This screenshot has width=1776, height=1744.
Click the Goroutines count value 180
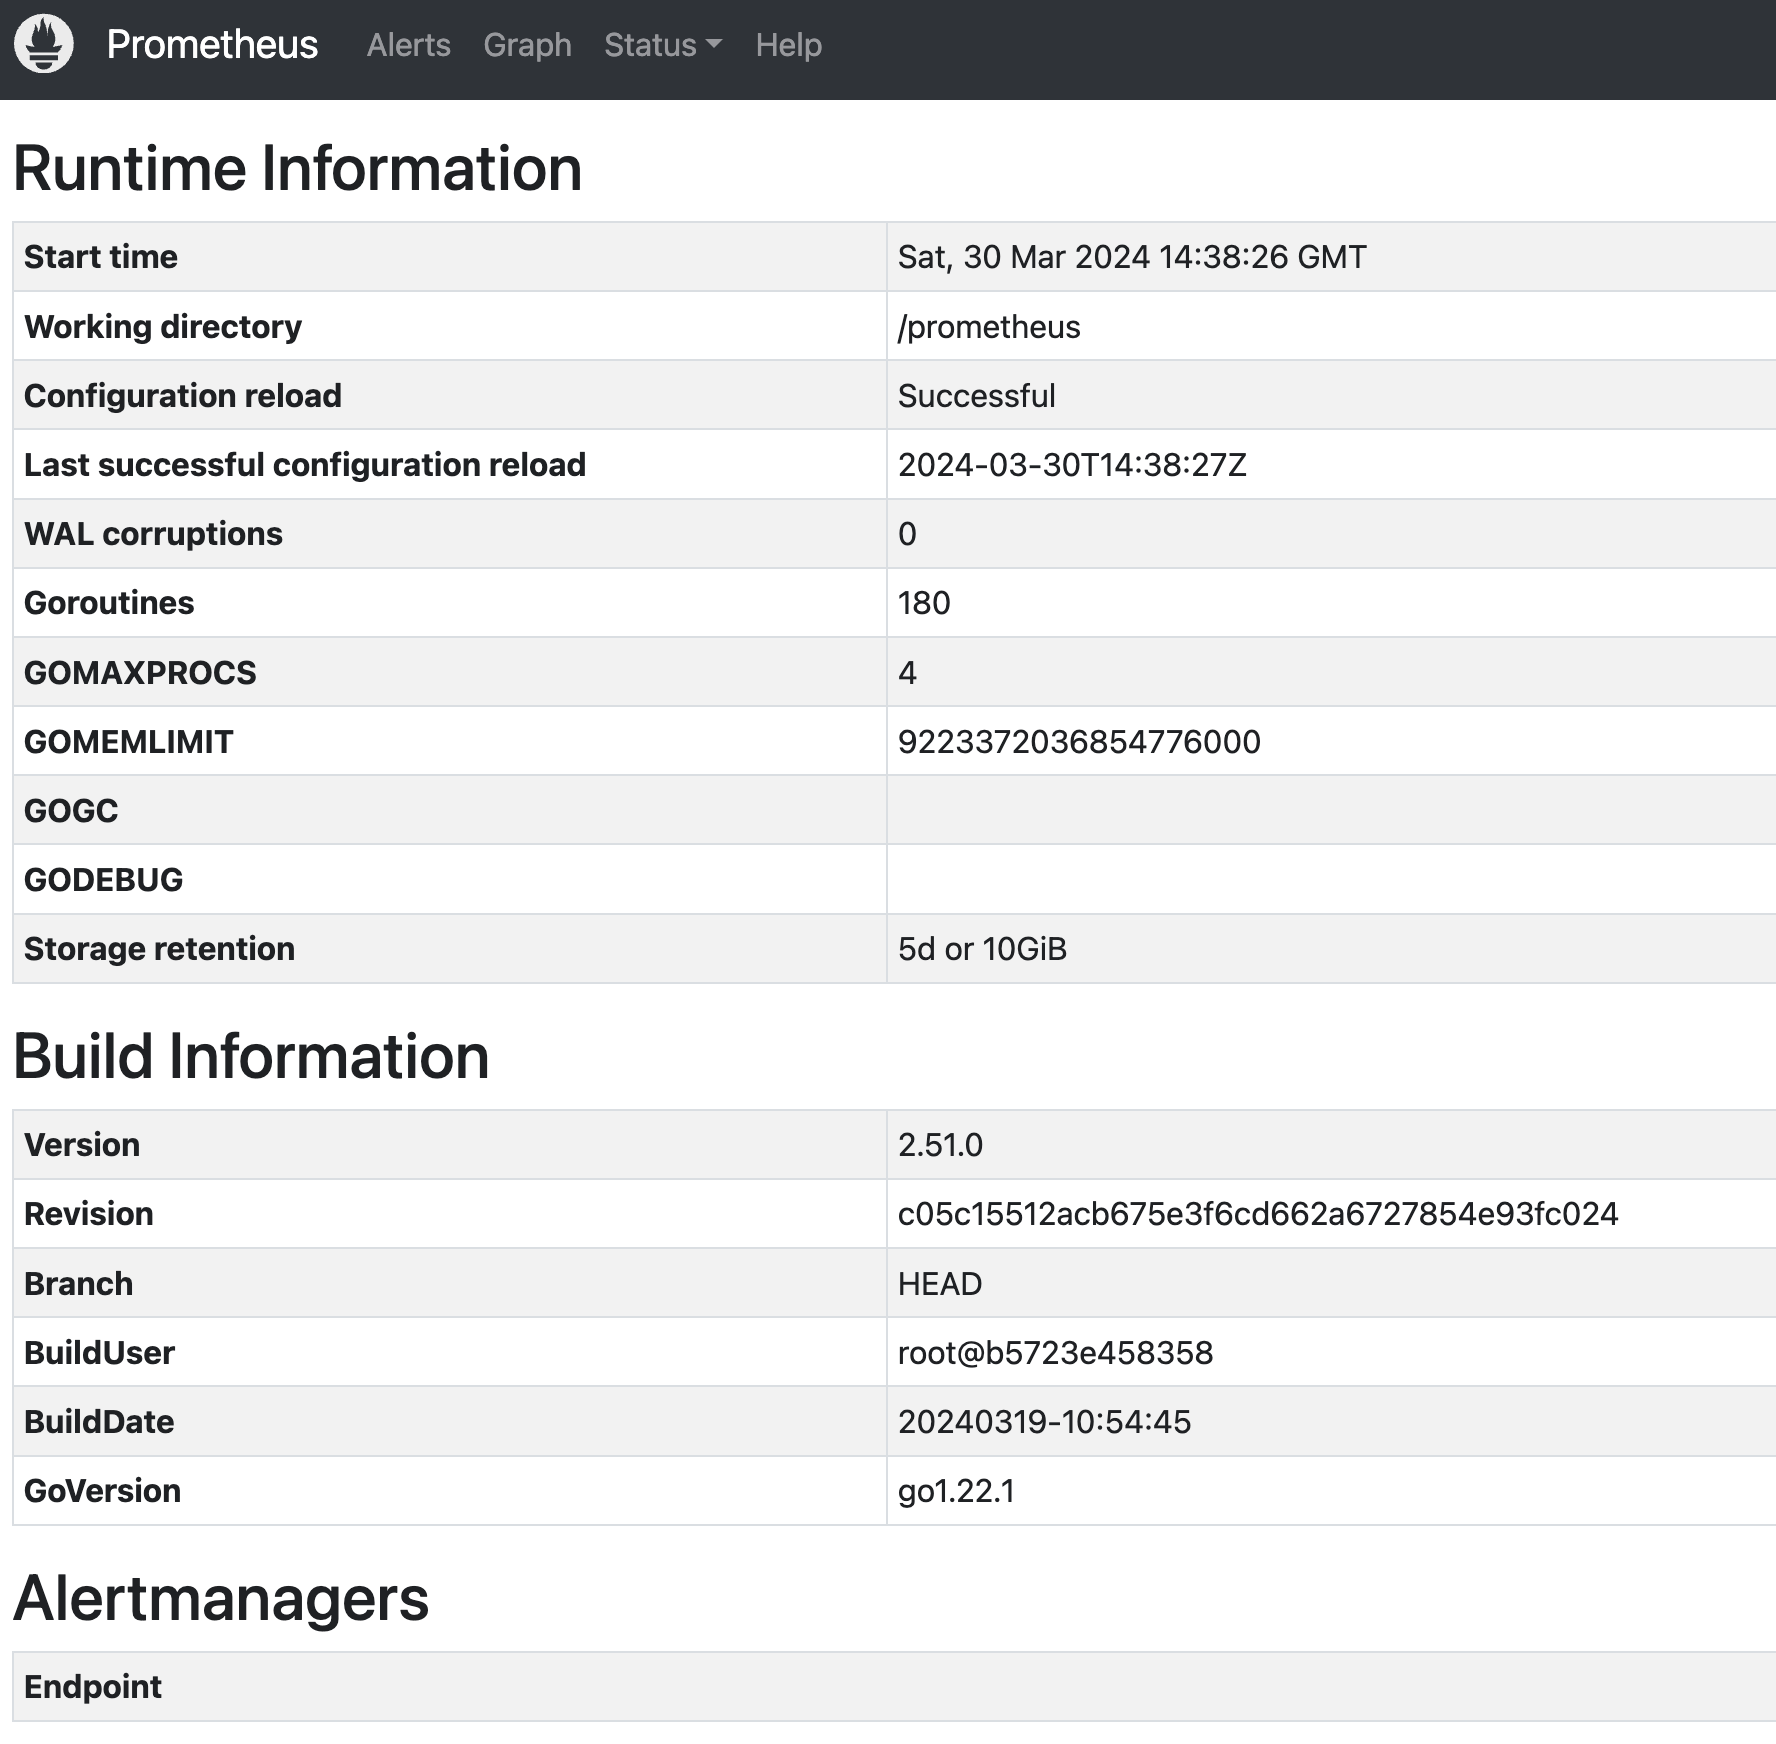[923, 603]
